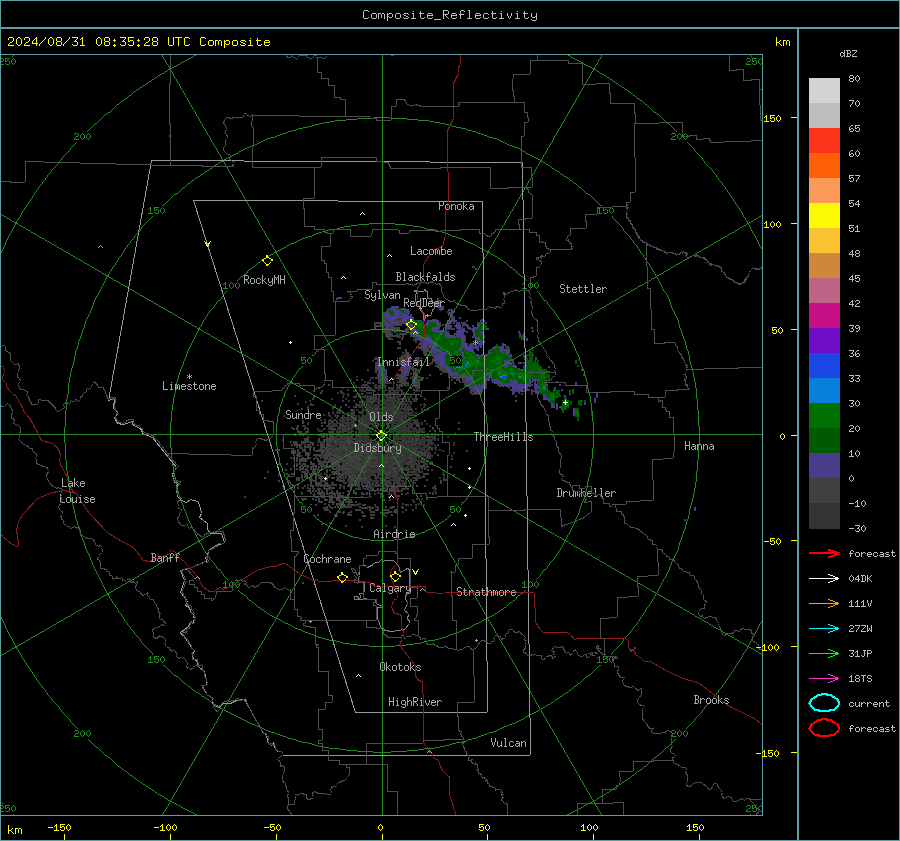Click the blue 36-33 dBZ swatch
Screen dimensions: 900x841
point(824,366)
